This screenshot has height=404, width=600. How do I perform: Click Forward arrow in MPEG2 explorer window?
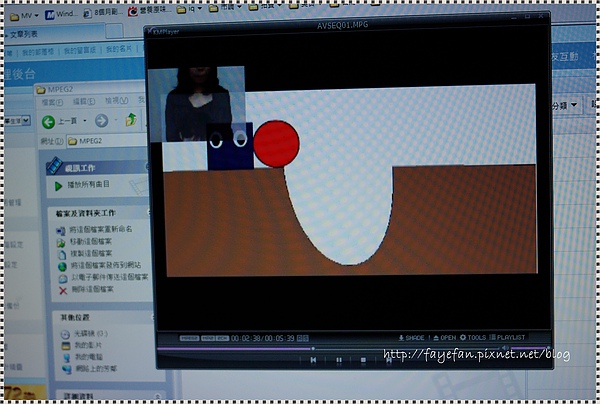[x=101, y=121]
